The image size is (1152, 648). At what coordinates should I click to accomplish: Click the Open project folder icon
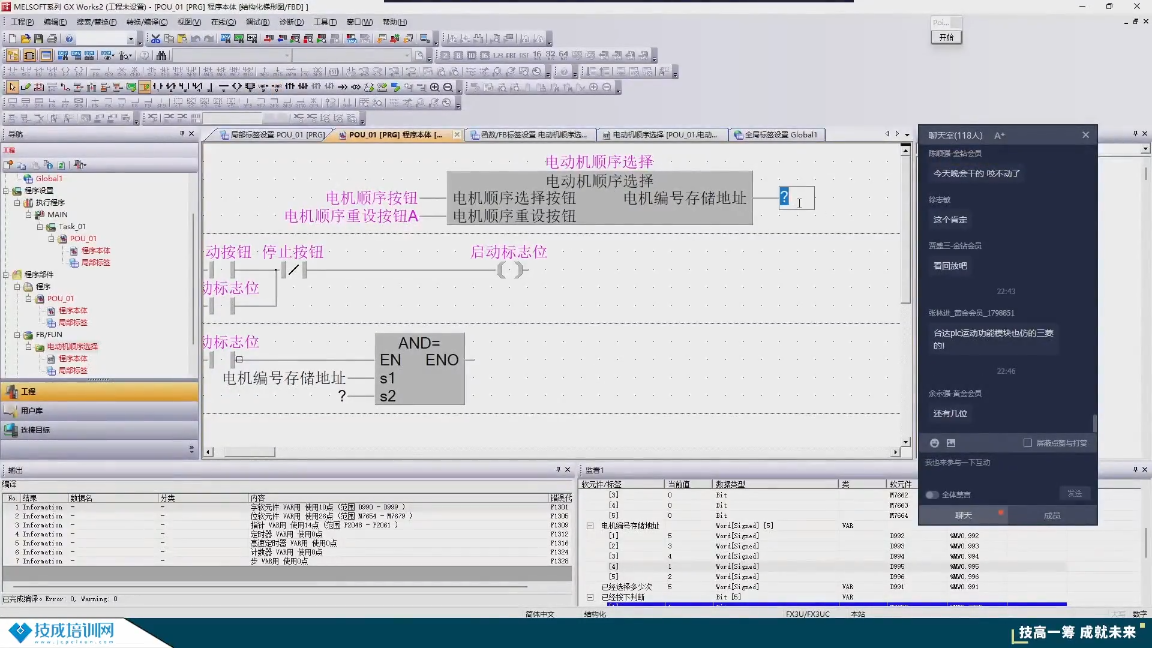click(25, 38)
